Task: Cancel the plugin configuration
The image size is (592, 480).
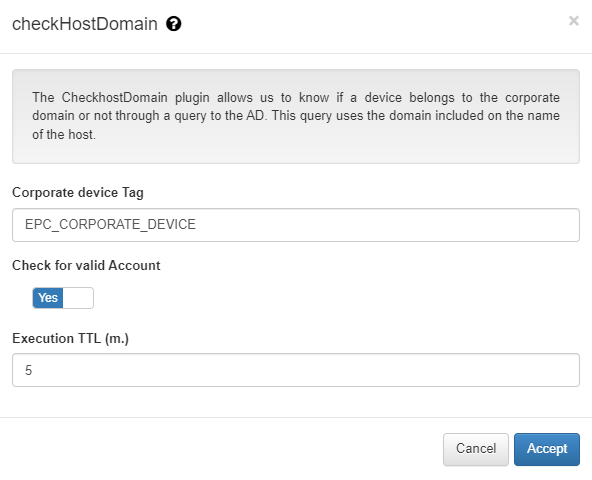Action: [476, 449]
